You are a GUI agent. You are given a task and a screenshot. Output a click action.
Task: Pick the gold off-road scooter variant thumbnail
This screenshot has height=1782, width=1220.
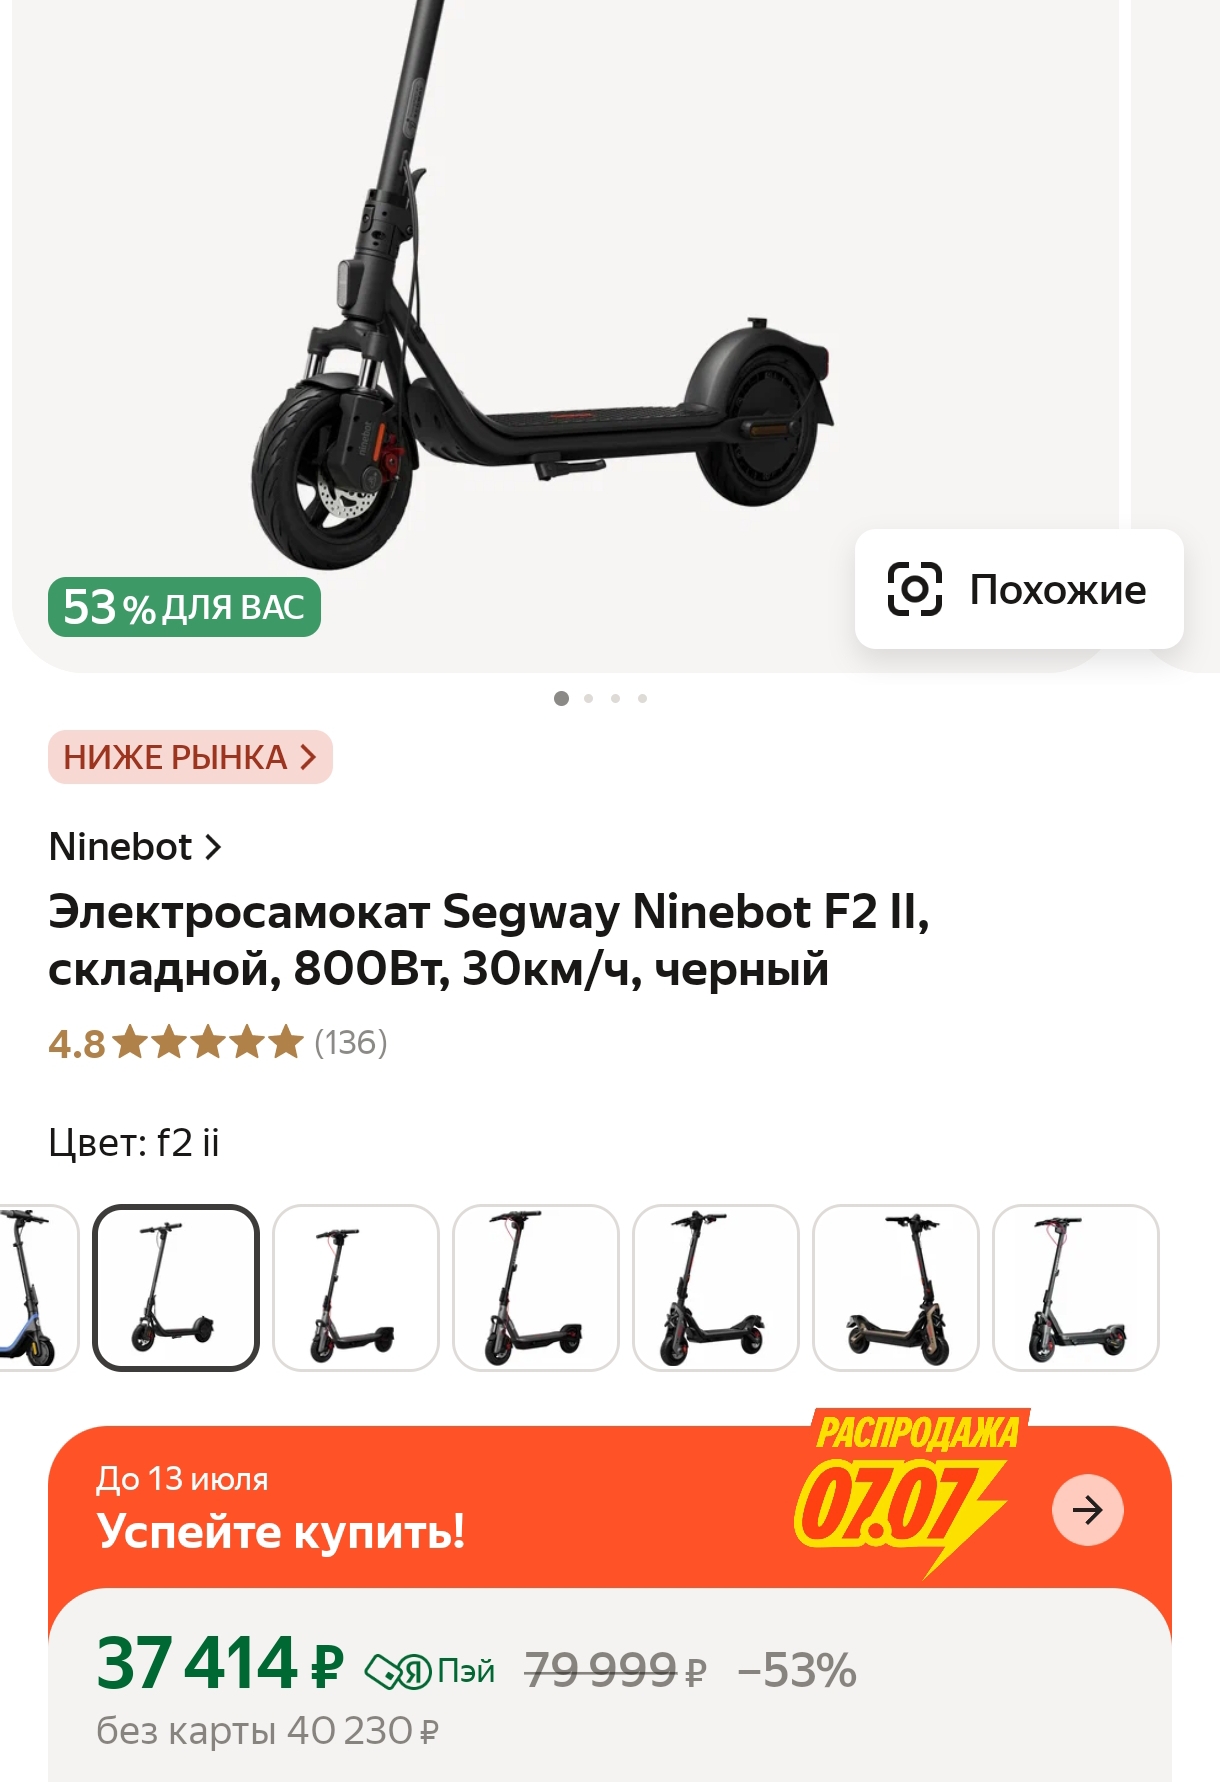(896, 1287)
